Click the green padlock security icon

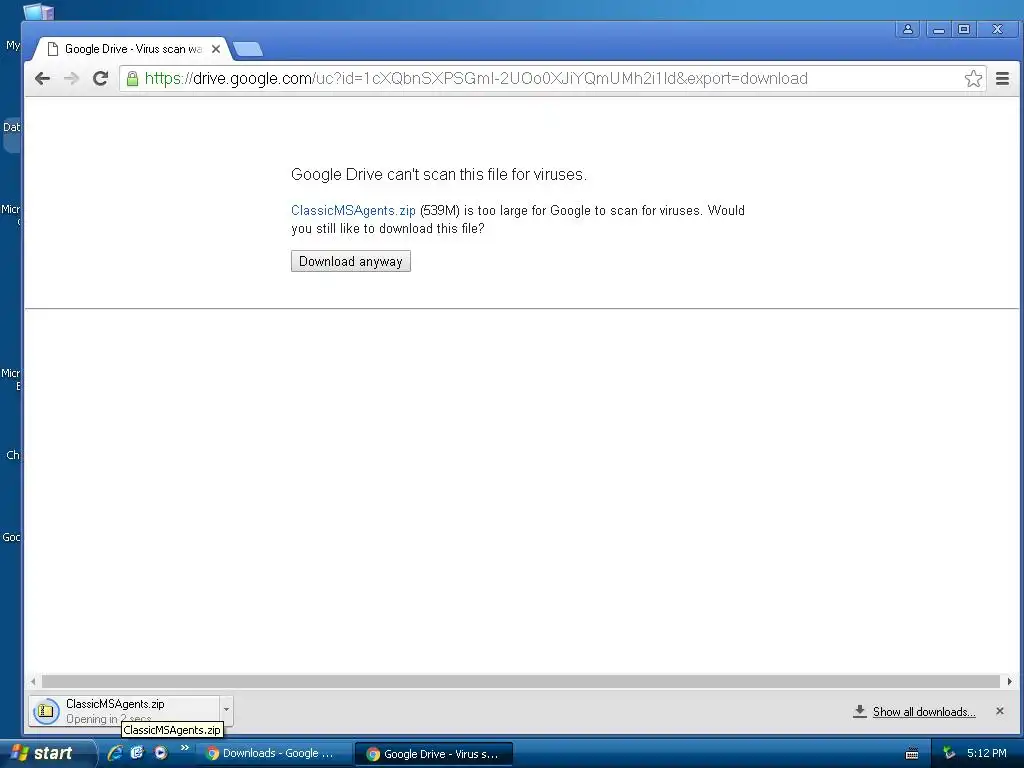pyautogui.click(x=132, y=79)
